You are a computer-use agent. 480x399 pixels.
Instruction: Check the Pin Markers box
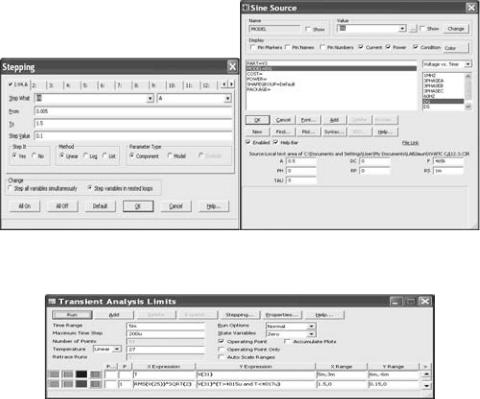[x=252, y=47]
